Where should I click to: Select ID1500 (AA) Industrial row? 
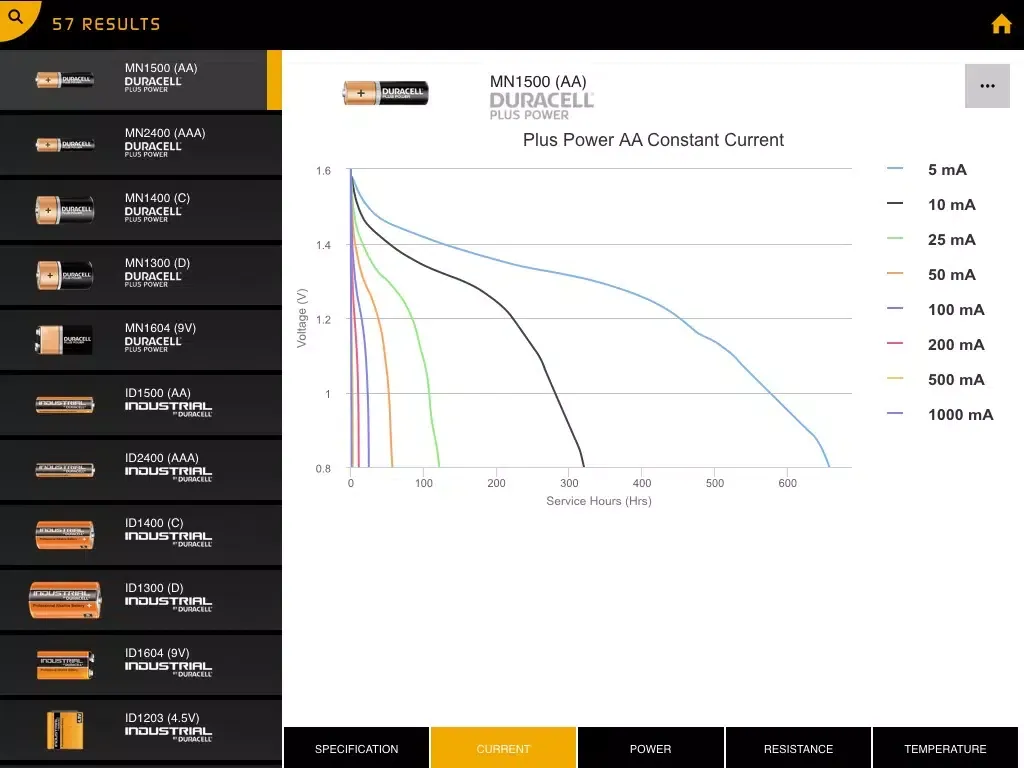(x=140, y=404)
